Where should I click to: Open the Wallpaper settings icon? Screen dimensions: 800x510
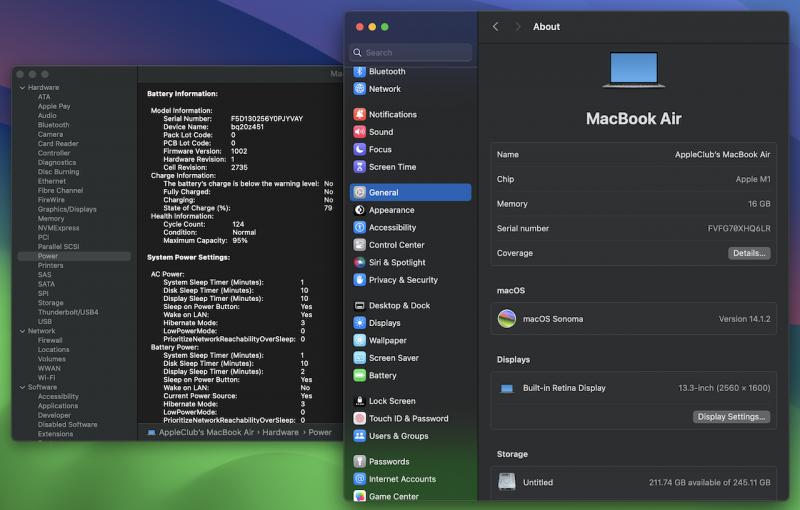(x=360, y=341)
